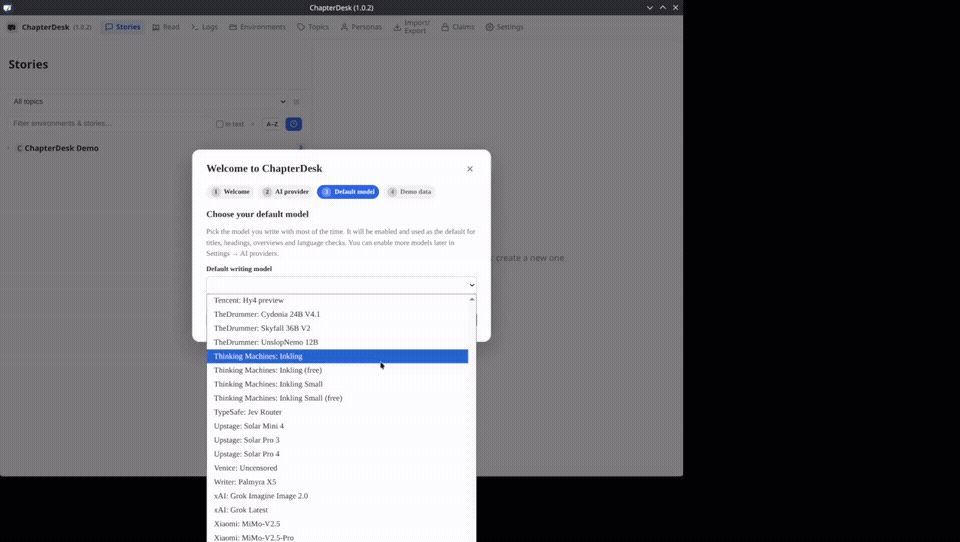Open the Read tab

(x=166, y=27)
